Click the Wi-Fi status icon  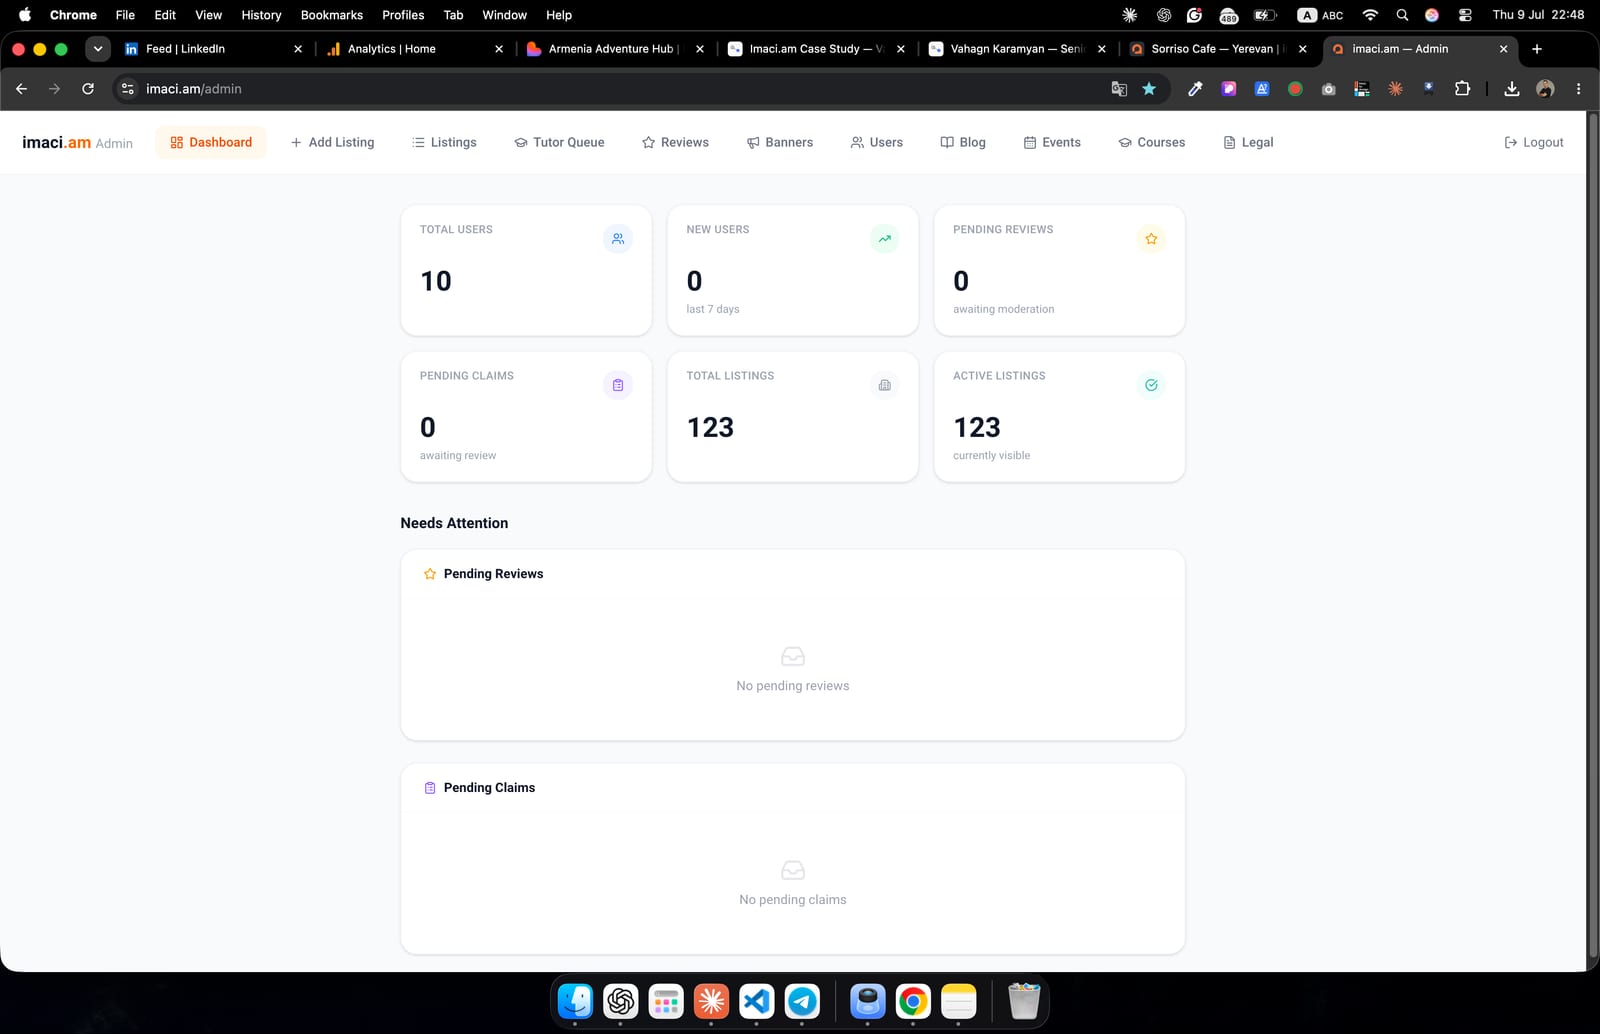pyautogui.click(x=1371, y=15)
